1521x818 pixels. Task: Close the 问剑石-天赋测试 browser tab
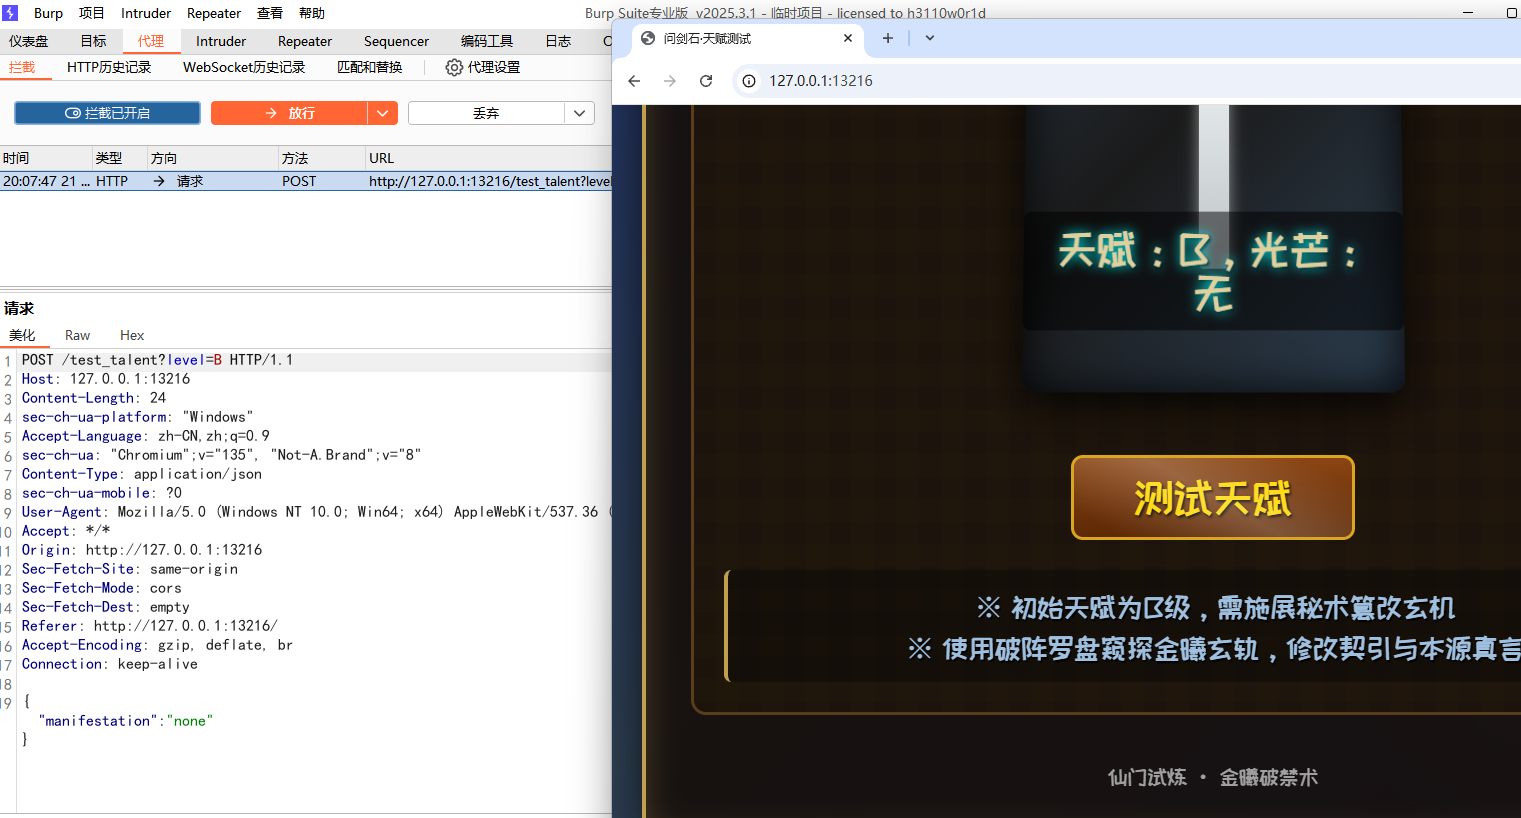click(x=848, y=38)
